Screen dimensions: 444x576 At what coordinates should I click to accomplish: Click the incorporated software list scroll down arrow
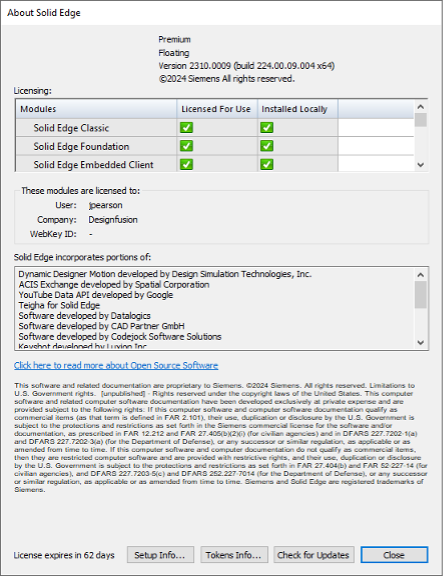click(421, 342)
